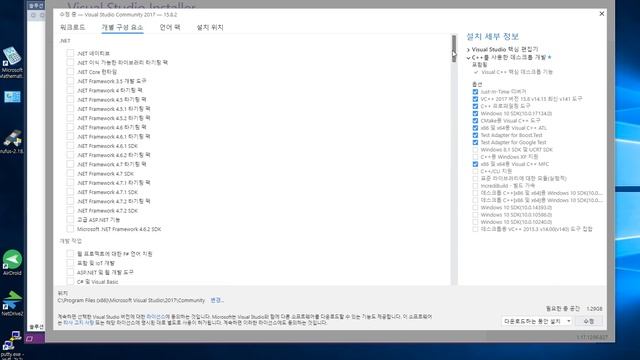This screenshot has height=360, width=640.
Task: Check Windows 10 SDK (10.0.14393.0) option
Action: coord(475,207)
